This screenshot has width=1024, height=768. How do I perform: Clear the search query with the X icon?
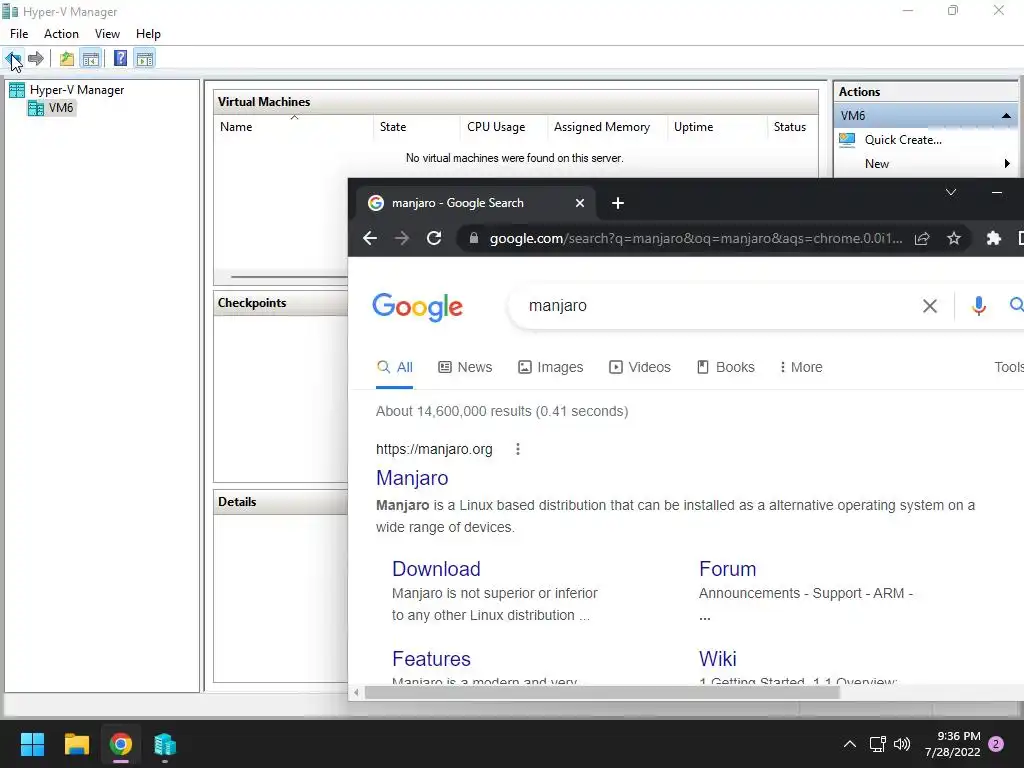[x=930, y=306]
